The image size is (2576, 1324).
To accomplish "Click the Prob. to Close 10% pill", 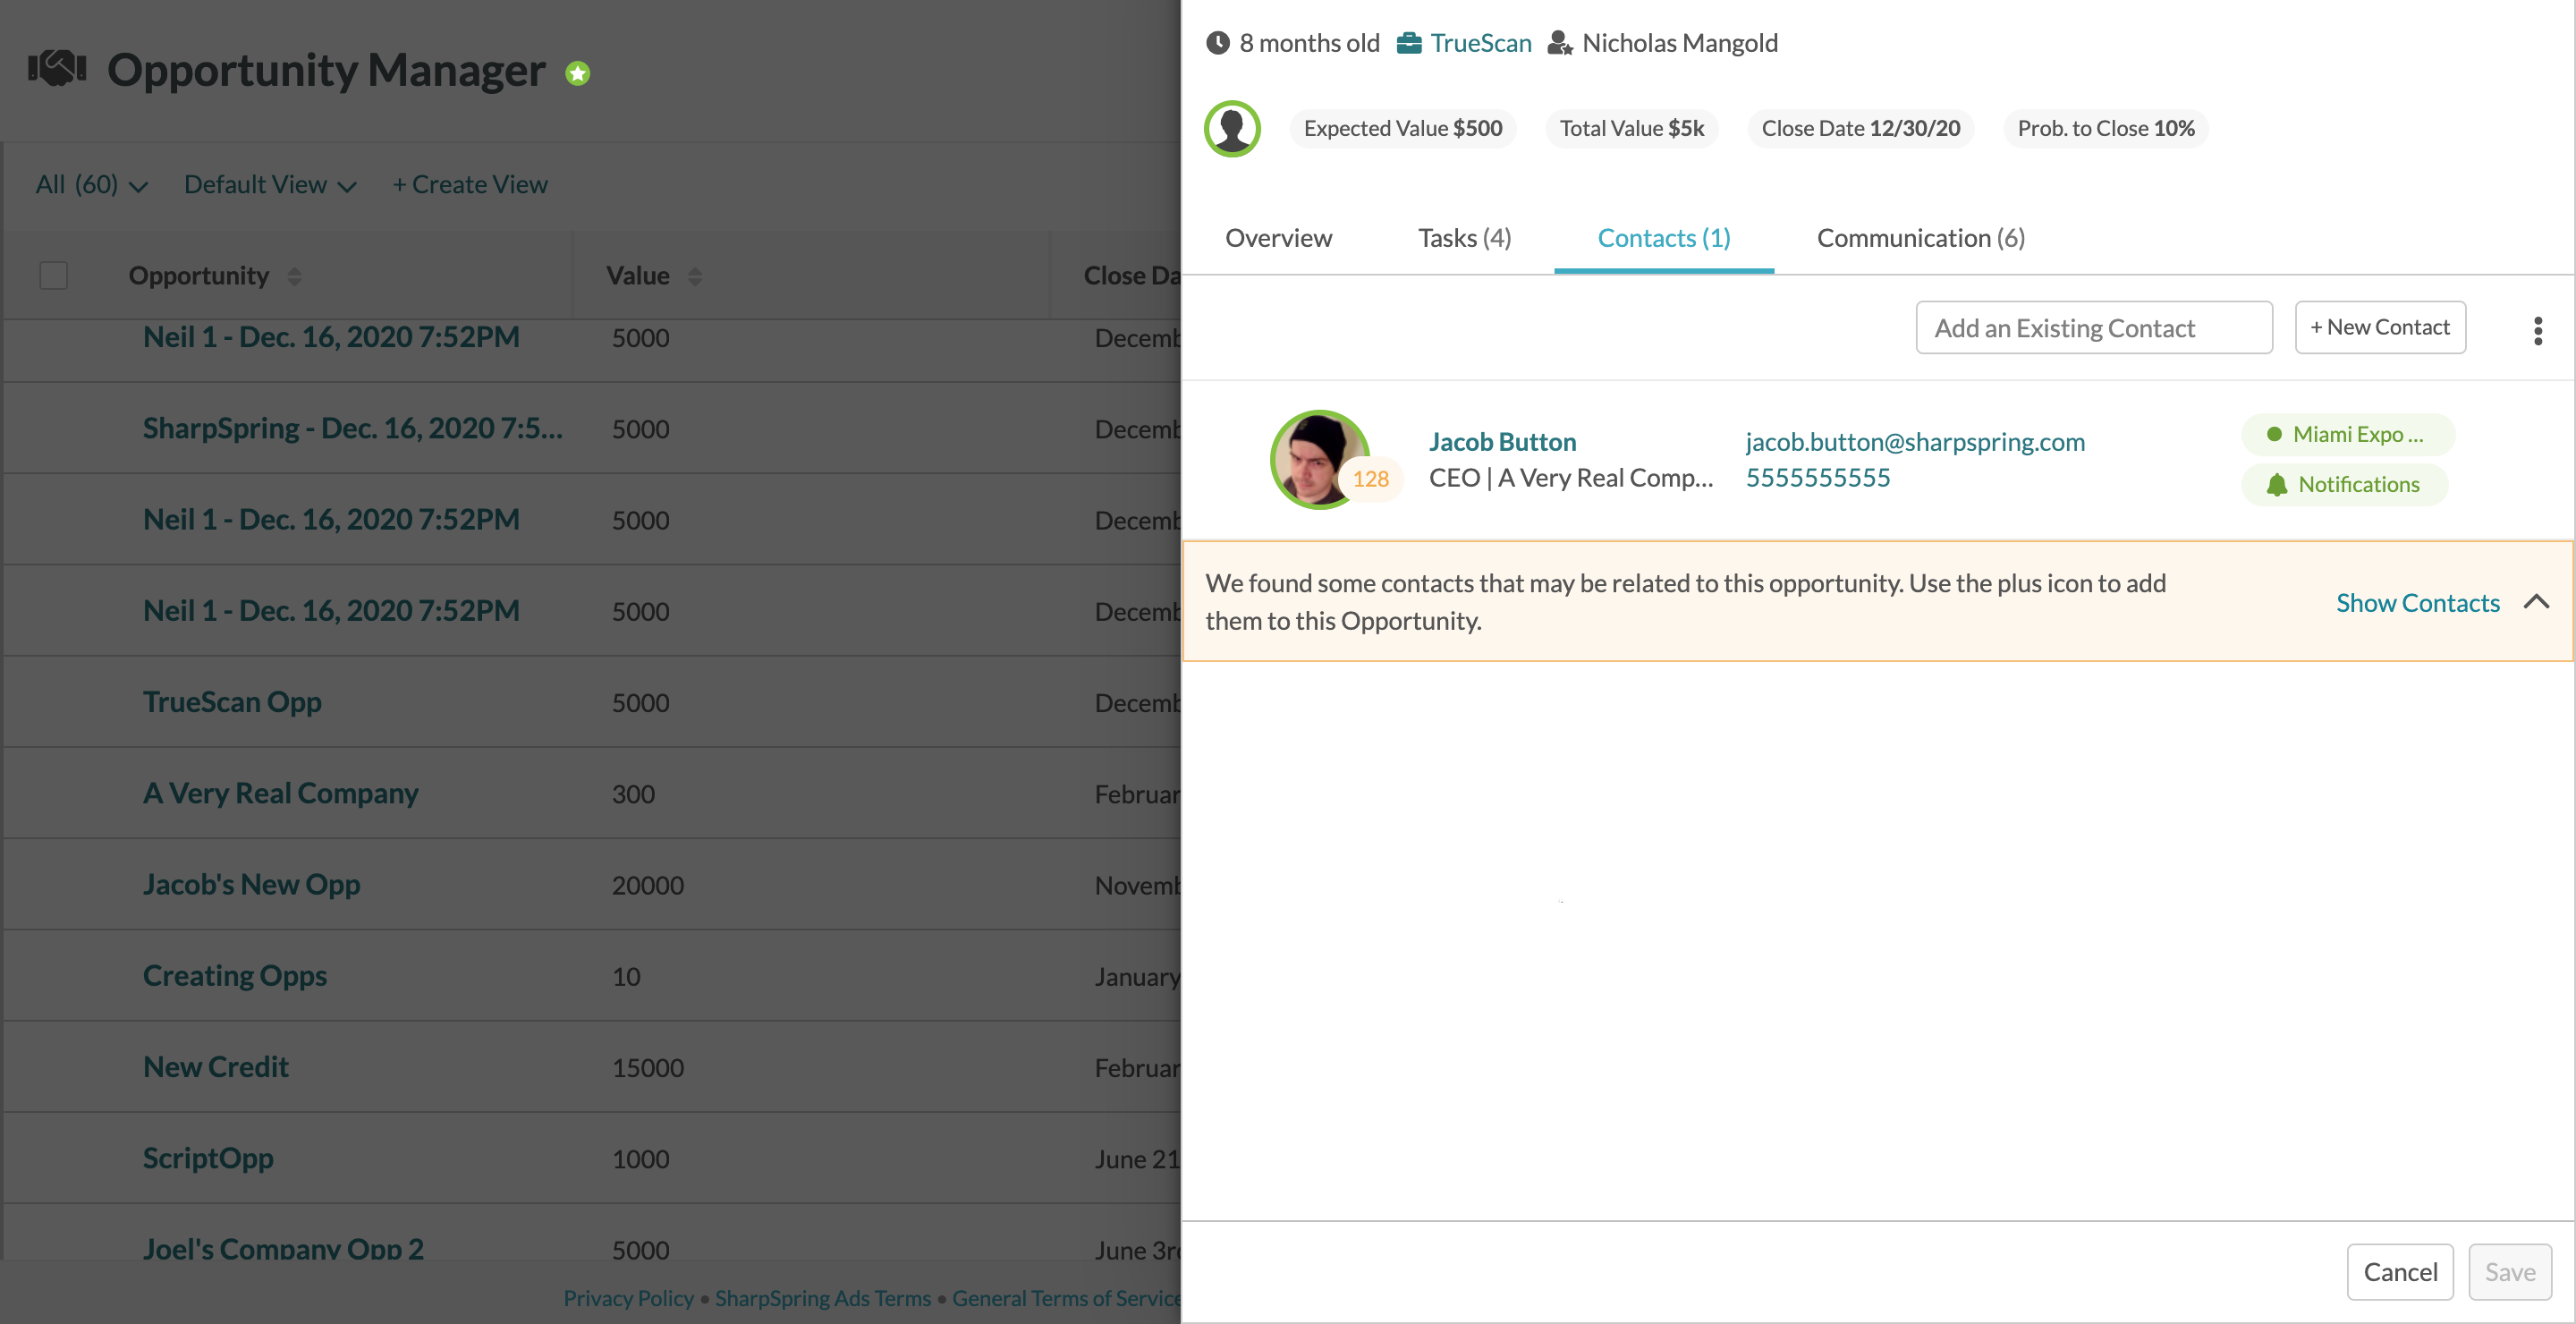I will tap(2105, 128).
